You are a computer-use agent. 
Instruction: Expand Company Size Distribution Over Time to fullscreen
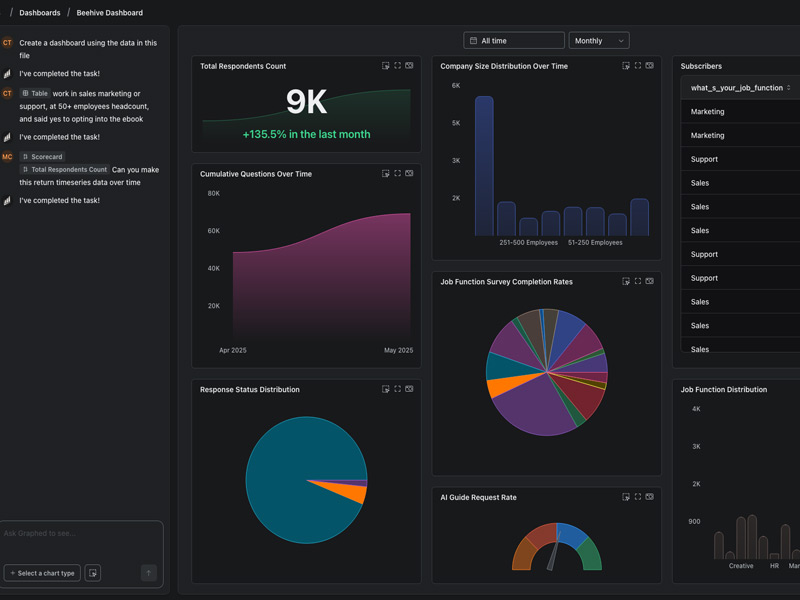pyautogui.click(x=638, y=66)
